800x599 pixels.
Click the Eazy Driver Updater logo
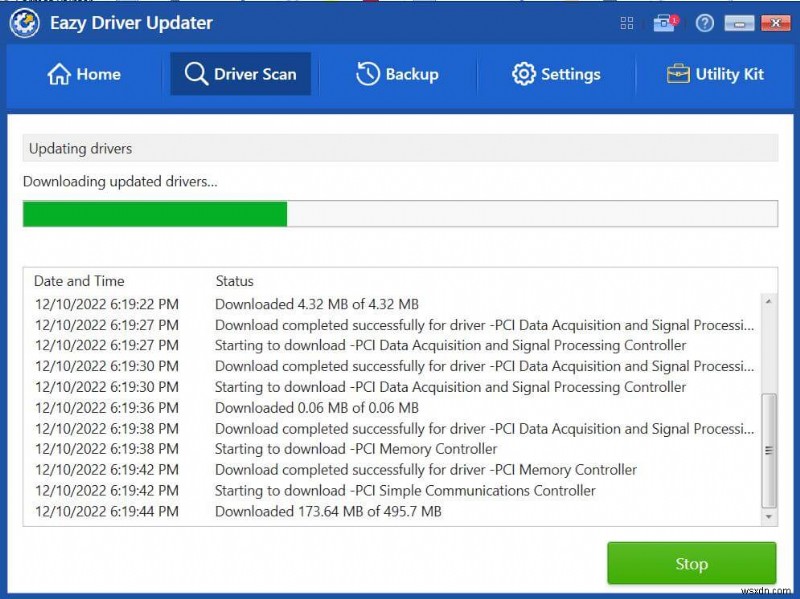pyautogui.click(x=24, y=22)
